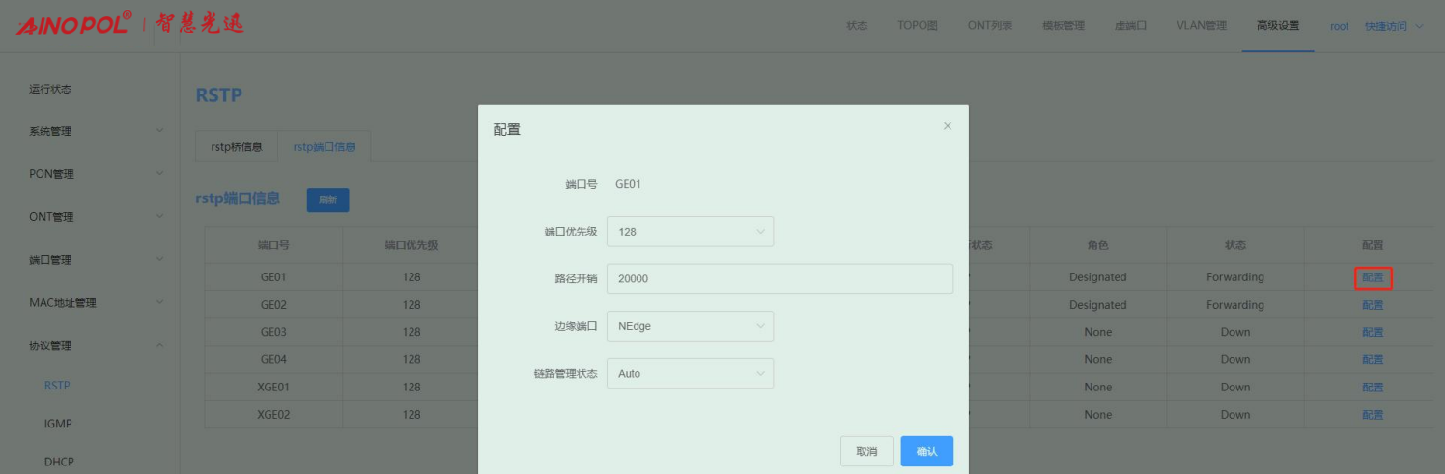Click the blue 刷新 button

[327, 200]
